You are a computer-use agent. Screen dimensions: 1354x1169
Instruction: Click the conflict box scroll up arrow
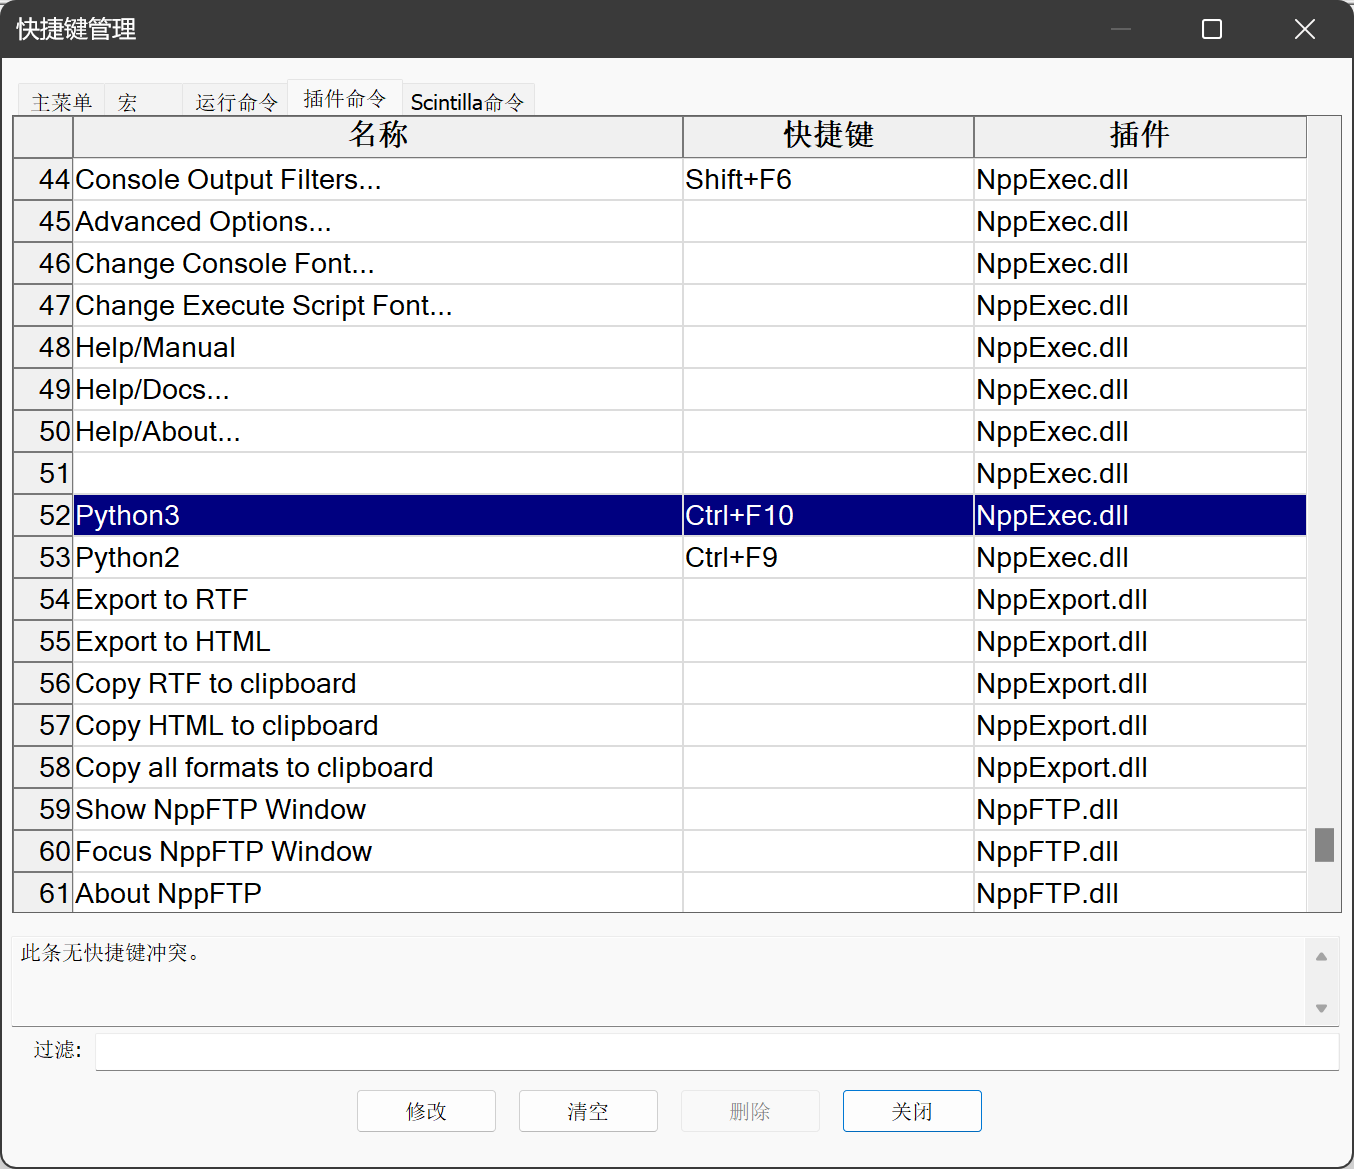coord(1321,957)
